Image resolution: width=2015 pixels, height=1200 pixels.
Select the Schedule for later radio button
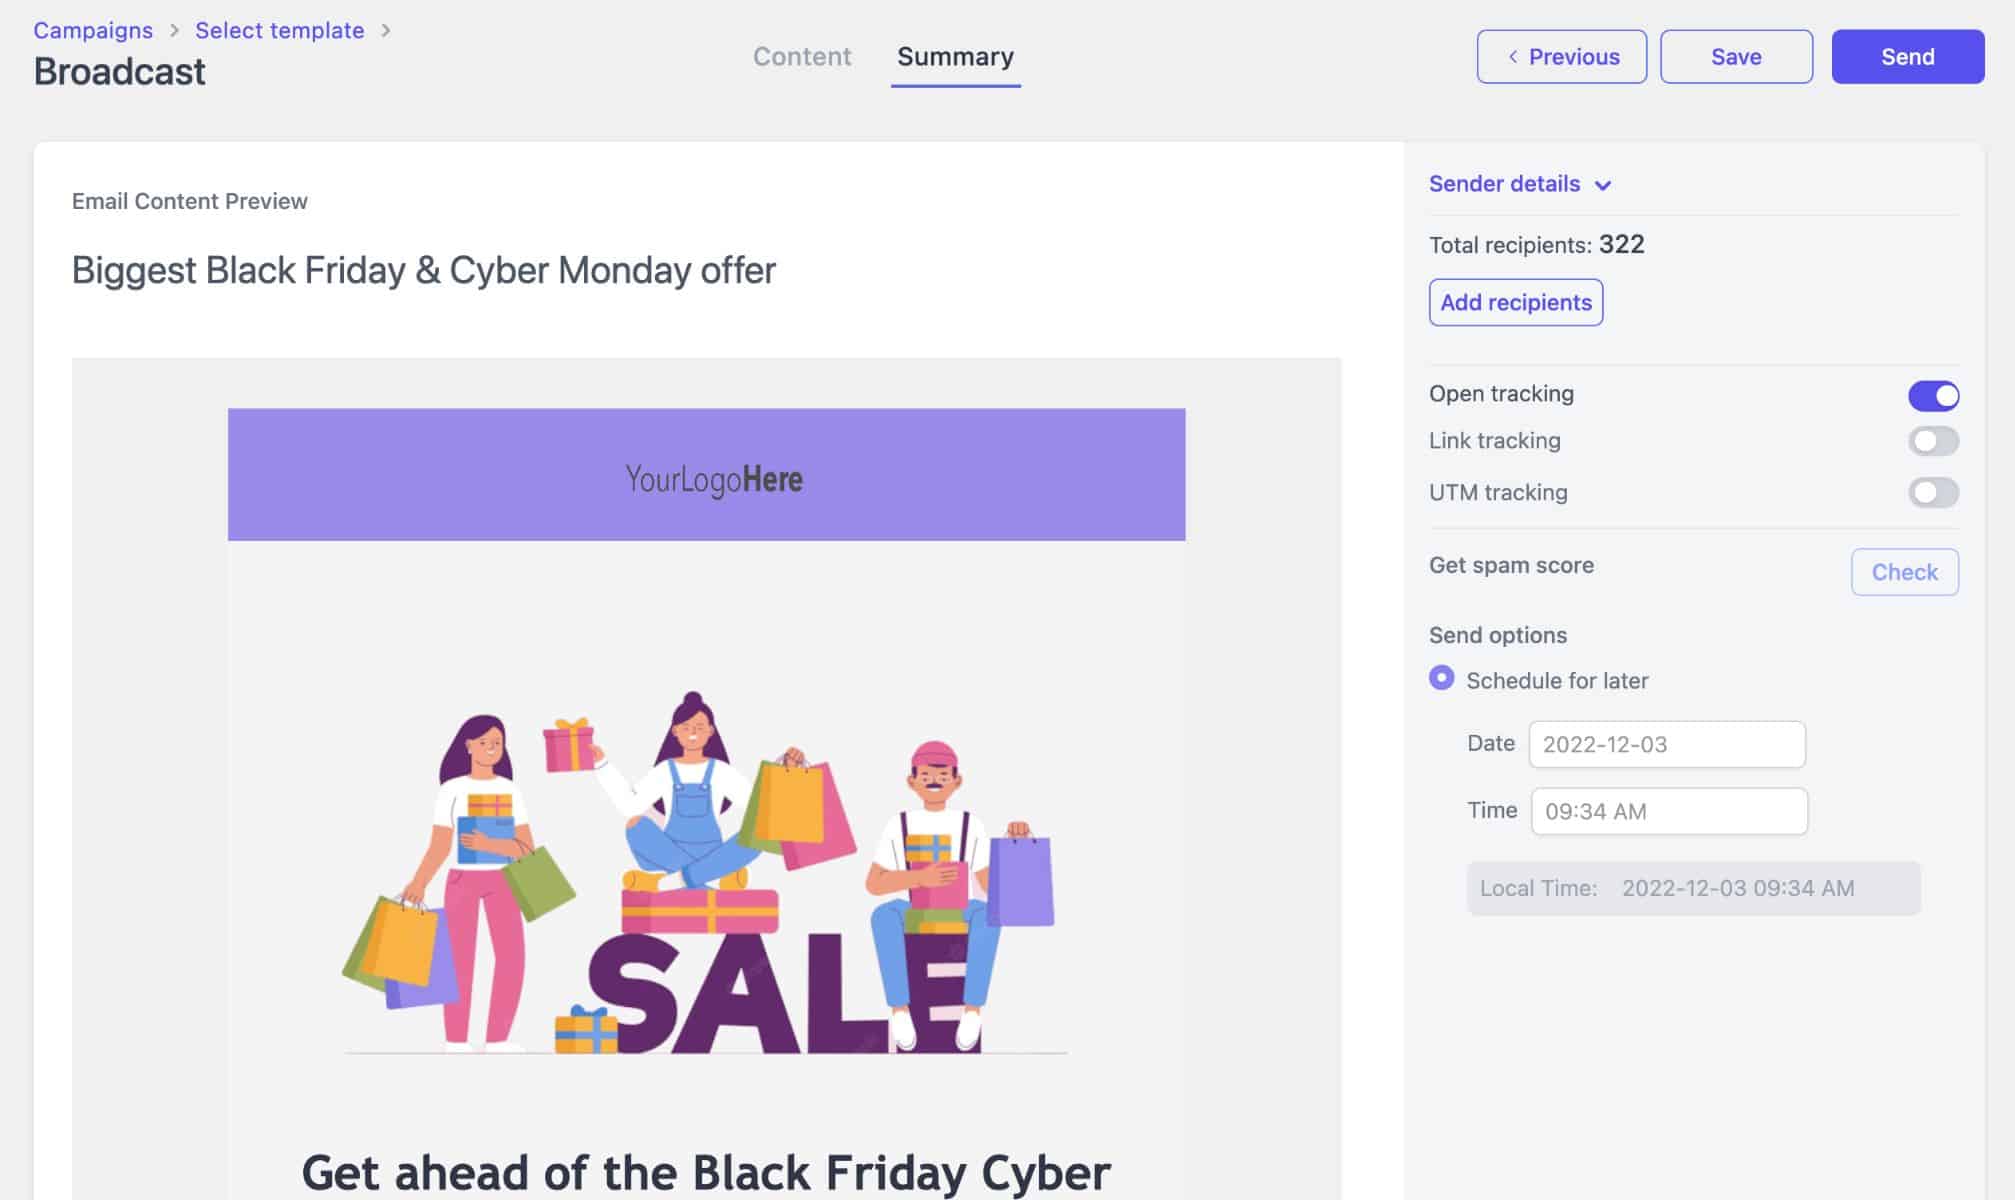1441,680
